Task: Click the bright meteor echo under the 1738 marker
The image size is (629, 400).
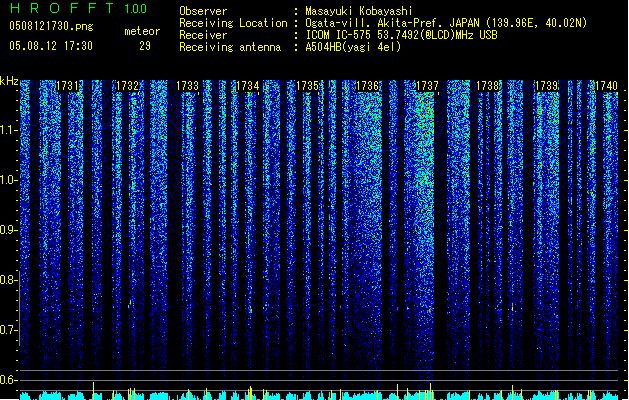Action: [512, 307]
